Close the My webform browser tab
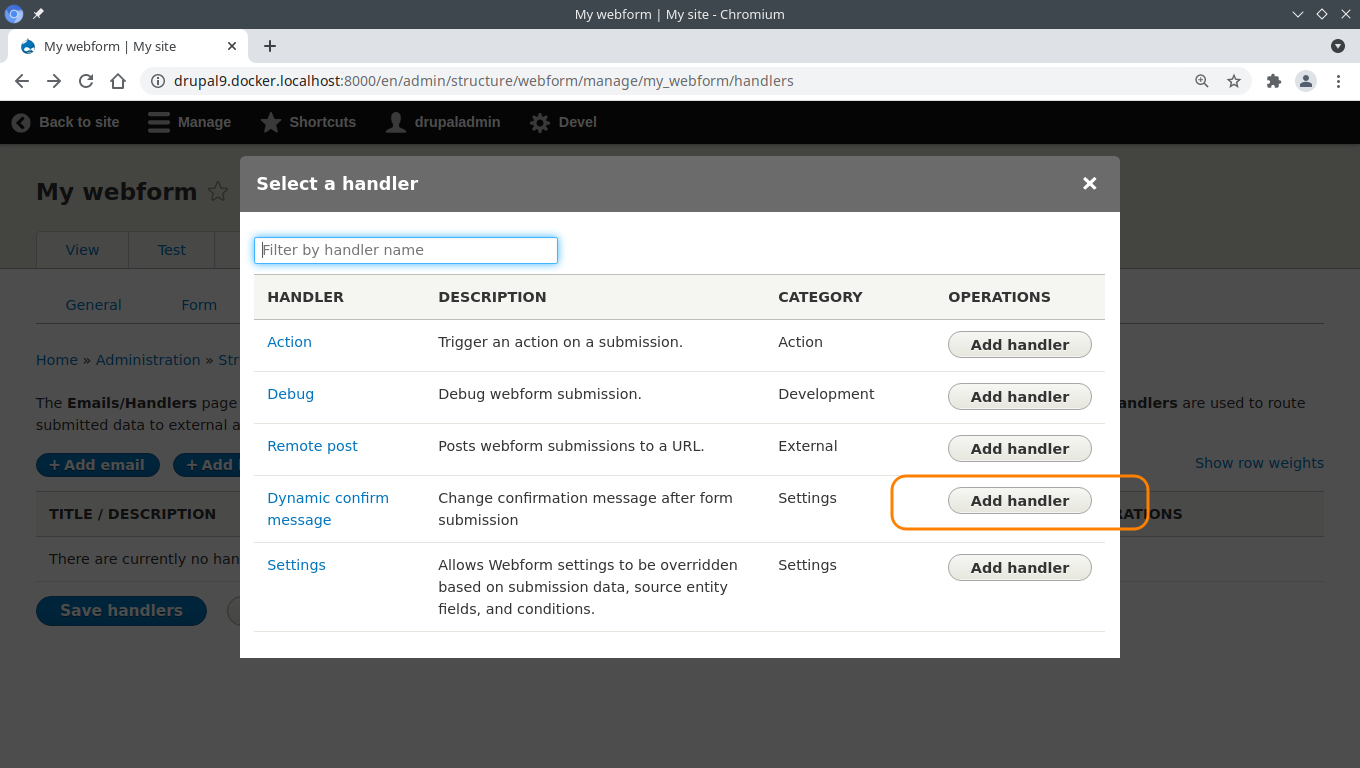Image resolution: width=1360 pixels, height=768 pixels. [x=232, y=46]
